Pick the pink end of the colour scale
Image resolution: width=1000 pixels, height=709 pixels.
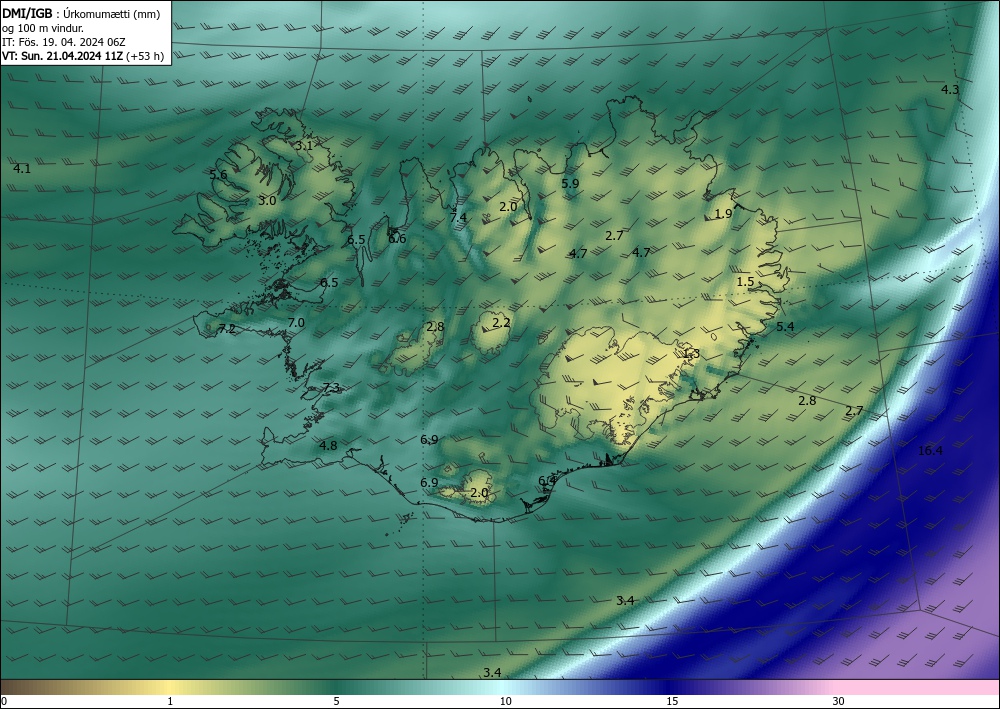pos(918,687)
